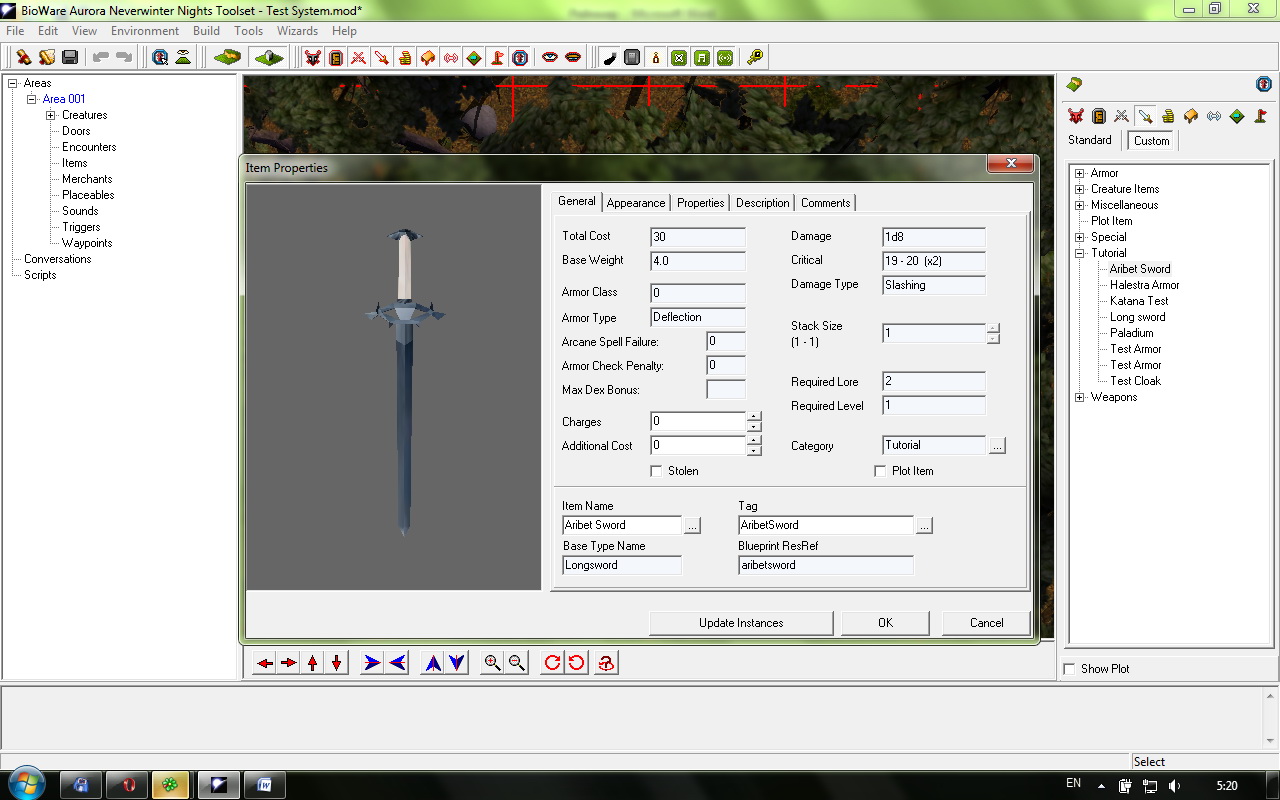Select the creature palette icon in right panel
Viewport: 1280px width, 800px height.
coord(1075,116)
